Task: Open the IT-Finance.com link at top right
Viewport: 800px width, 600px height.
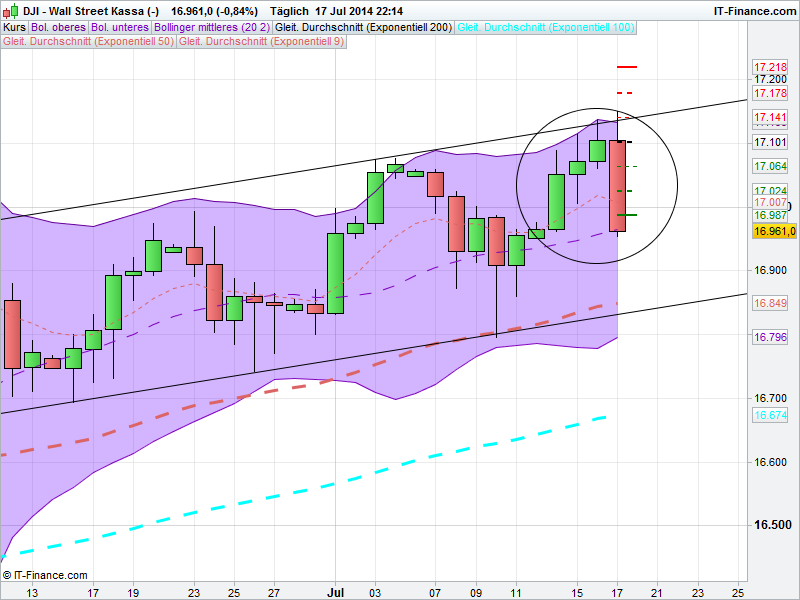Action: click(753, 10)
